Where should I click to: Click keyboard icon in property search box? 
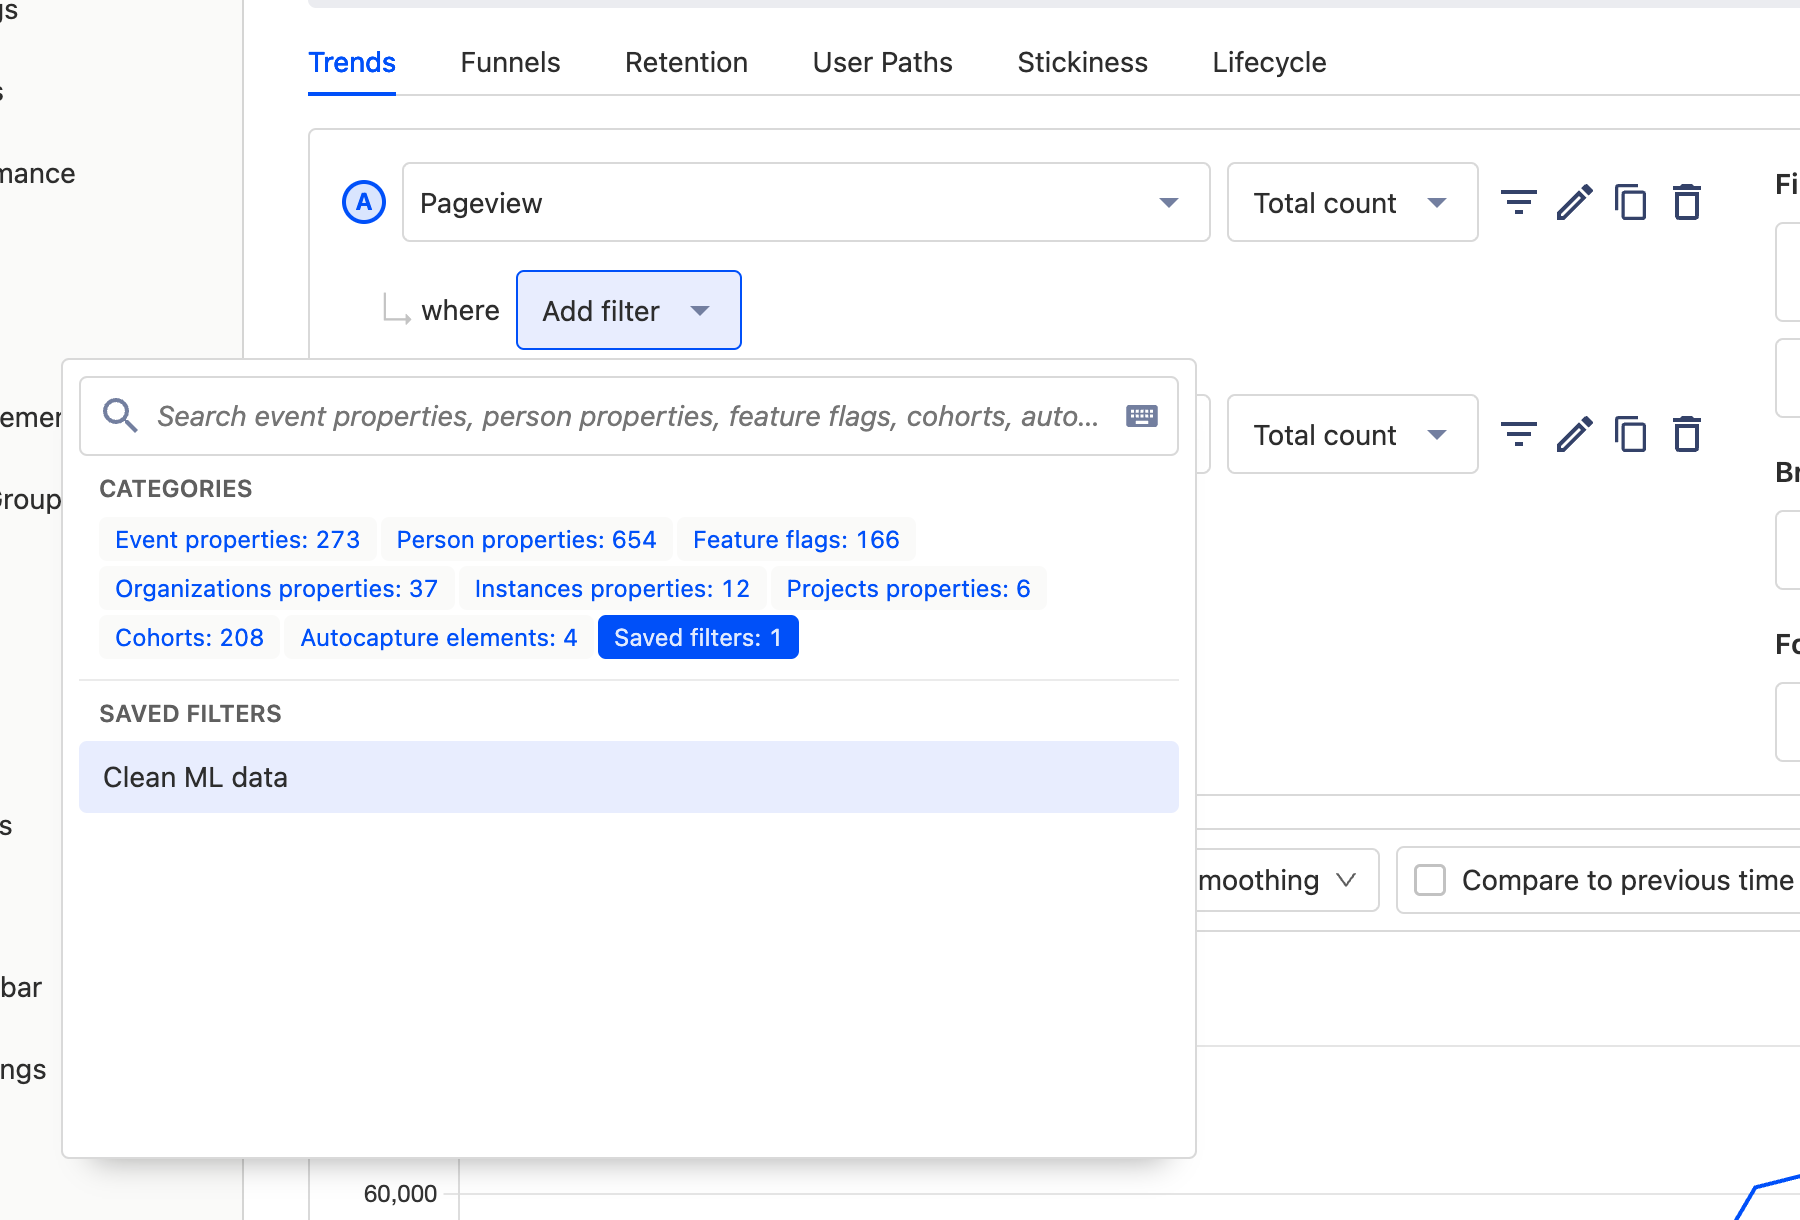coord(1141,416)
